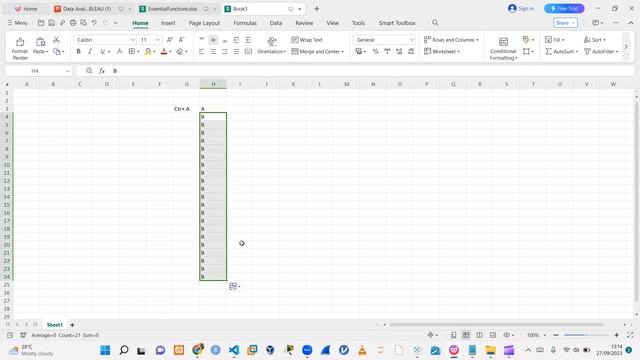Click the Justify alignment icon
Image resolution: width=640 pixels, height=360 pixels.
point(236,51)
